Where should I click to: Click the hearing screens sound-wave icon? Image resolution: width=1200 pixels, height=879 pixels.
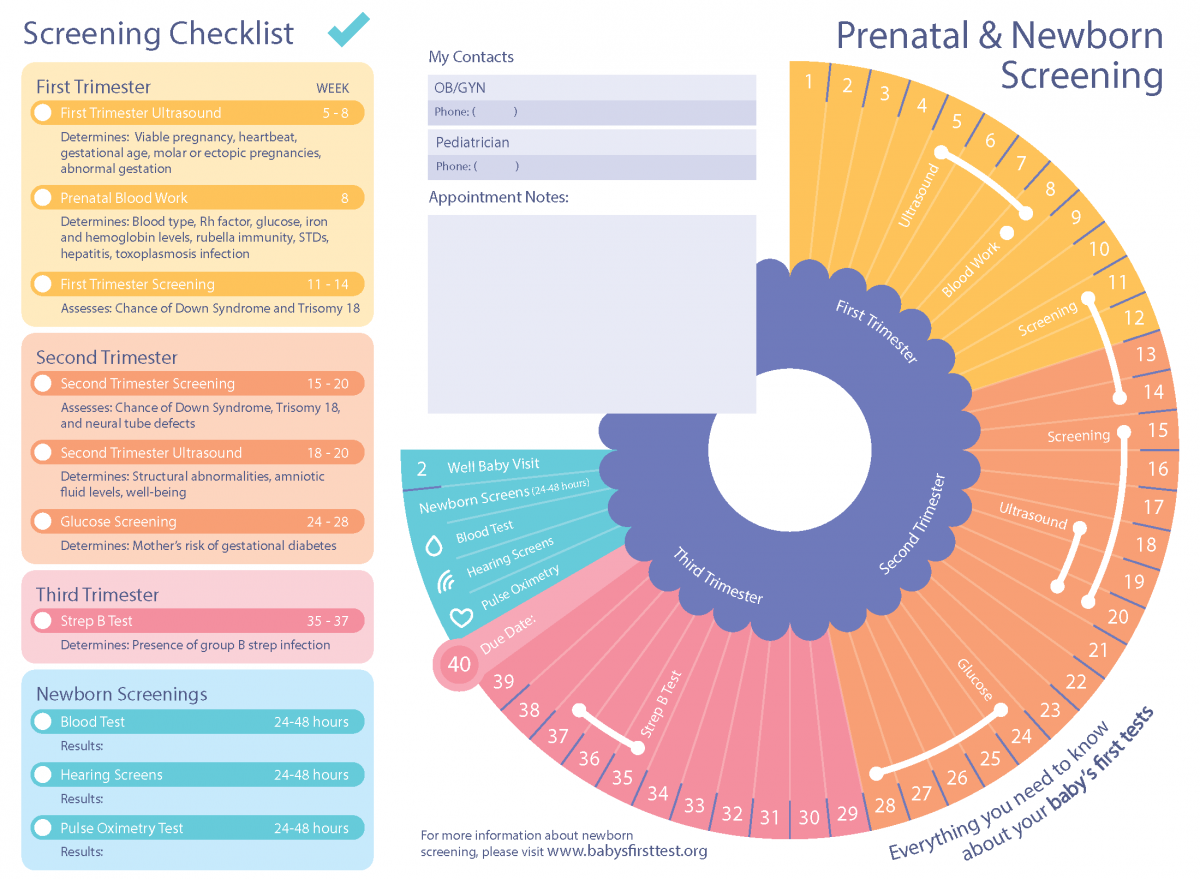(x=446, y=581)
